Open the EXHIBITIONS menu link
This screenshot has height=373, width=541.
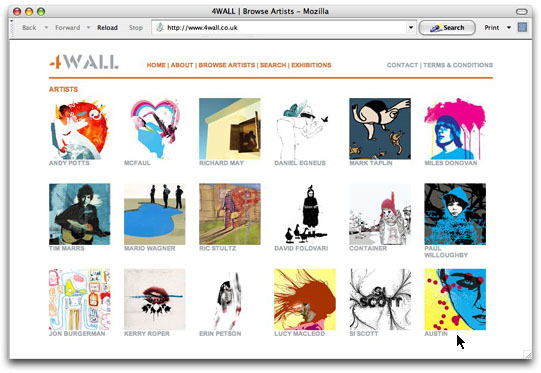[311, 65]
